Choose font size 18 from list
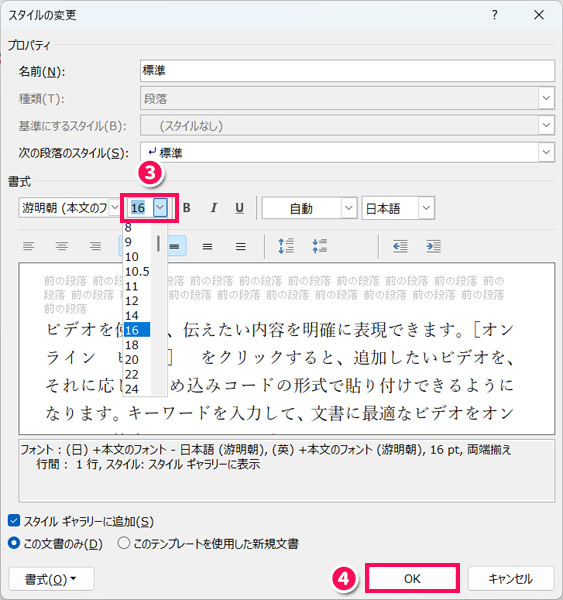This screenshot has width=563, height=600. (x=137, y=345)
